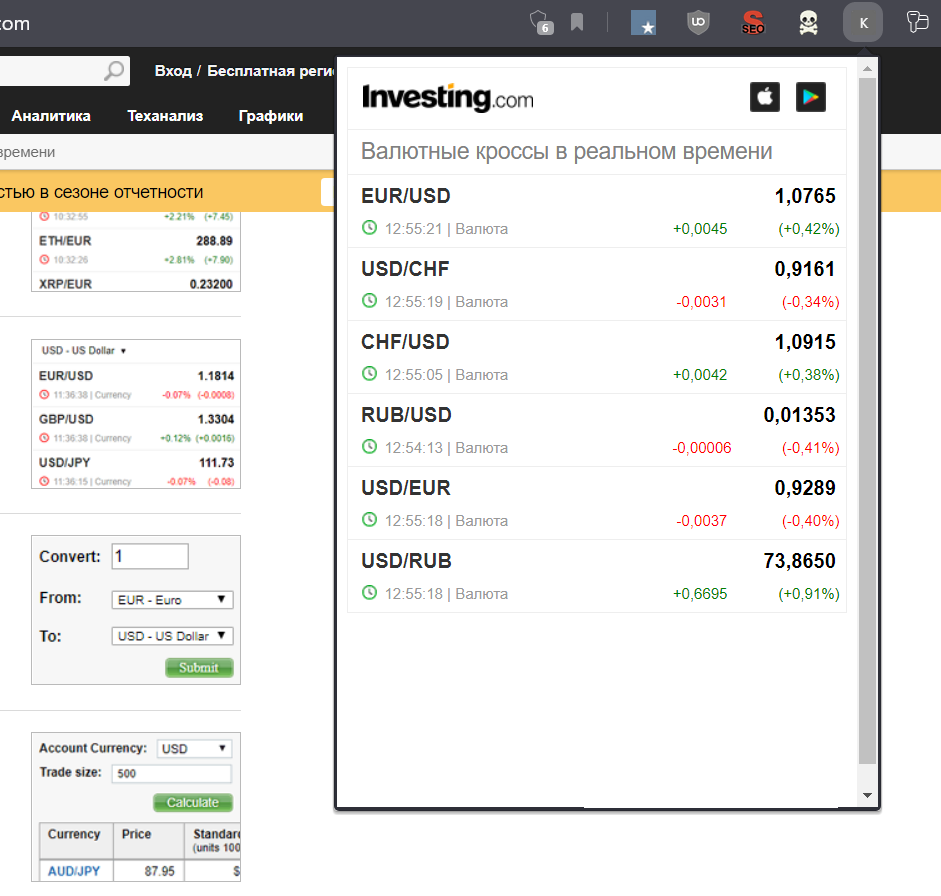Open the Investing.com extension K icon

862,23
